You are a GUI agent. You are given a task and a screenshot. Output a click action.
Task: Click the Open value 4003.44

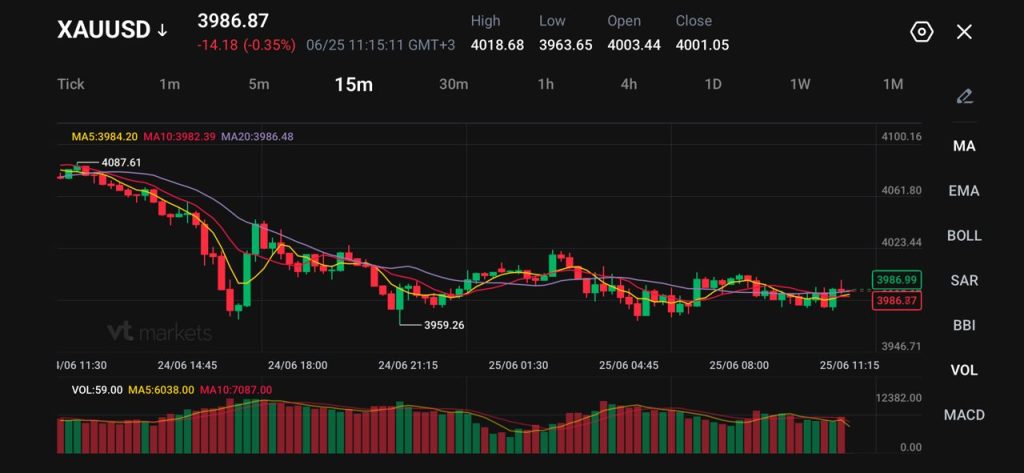pos(633,45)
